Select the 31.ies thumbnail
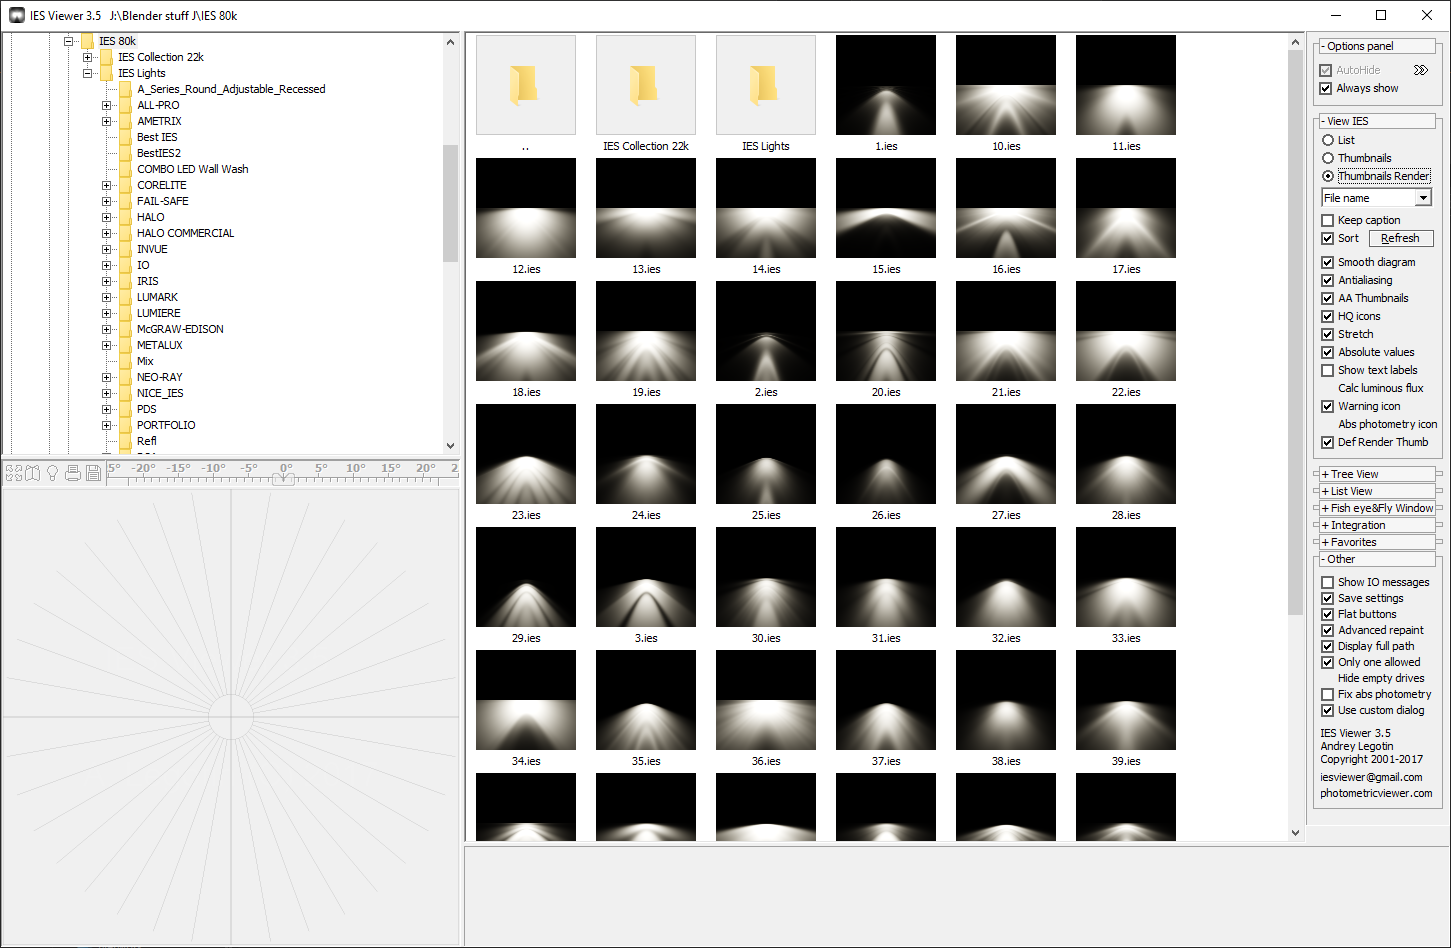 tap(886, 577)
